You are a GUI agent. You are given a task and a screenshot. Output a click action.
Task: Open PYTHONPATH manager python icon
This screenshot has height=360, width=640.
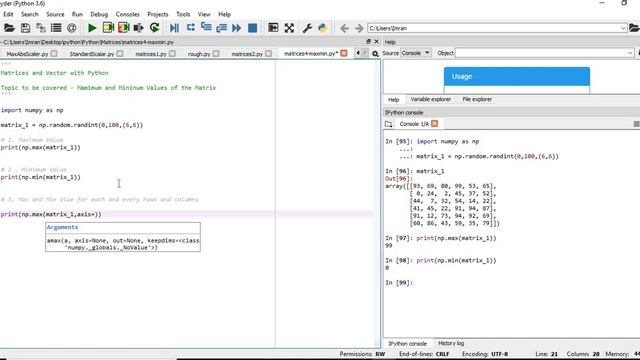[x=322, y=28]
